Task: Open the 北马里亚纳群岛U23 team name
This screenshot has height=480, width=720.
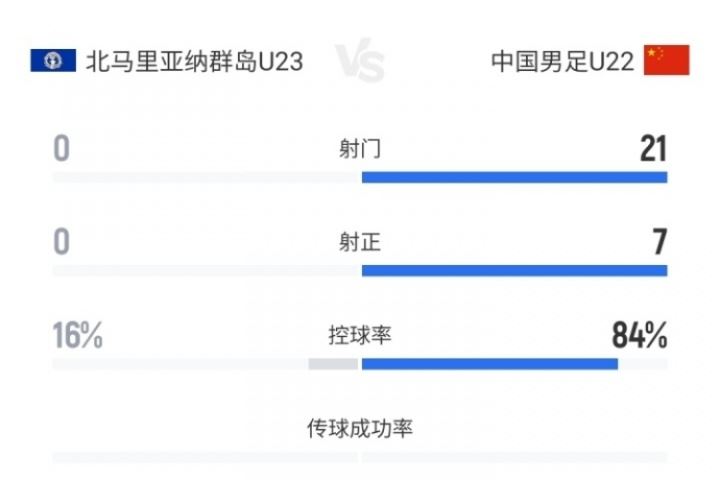Action: coord(194,62)
